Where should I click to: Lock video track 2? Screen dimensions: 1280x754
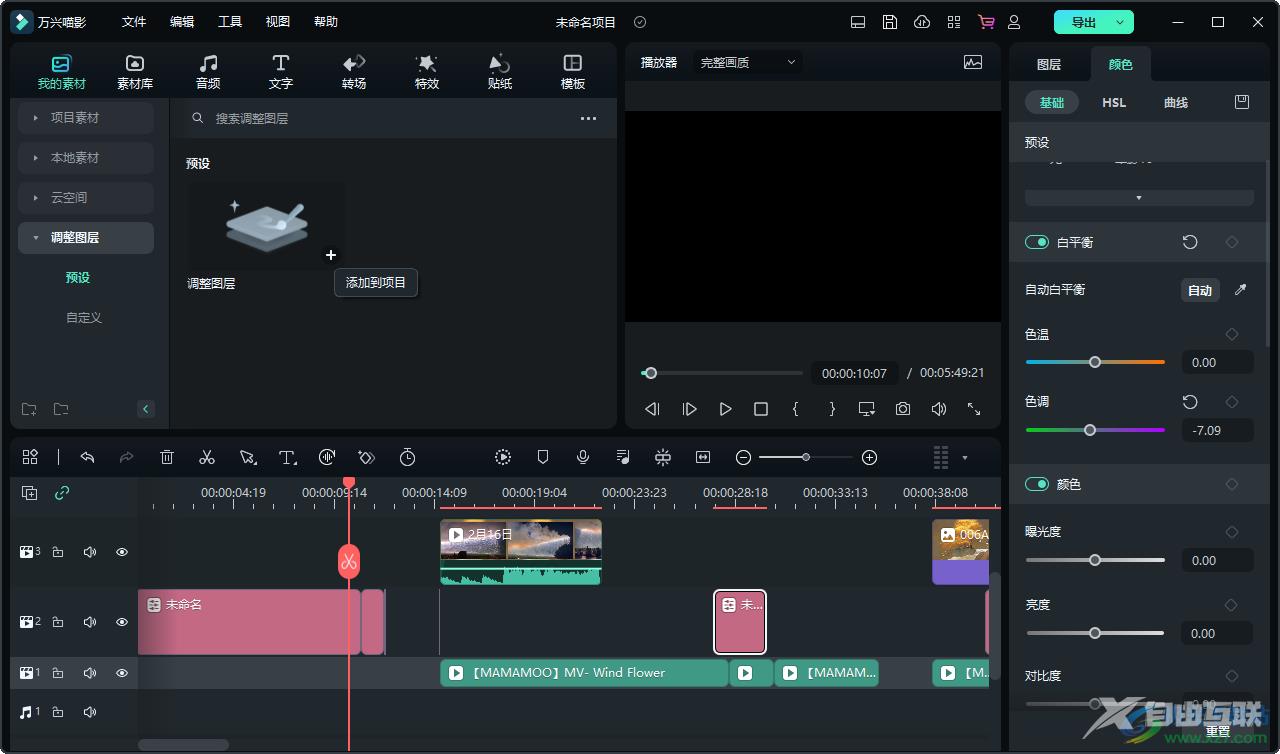click(58, 622)
